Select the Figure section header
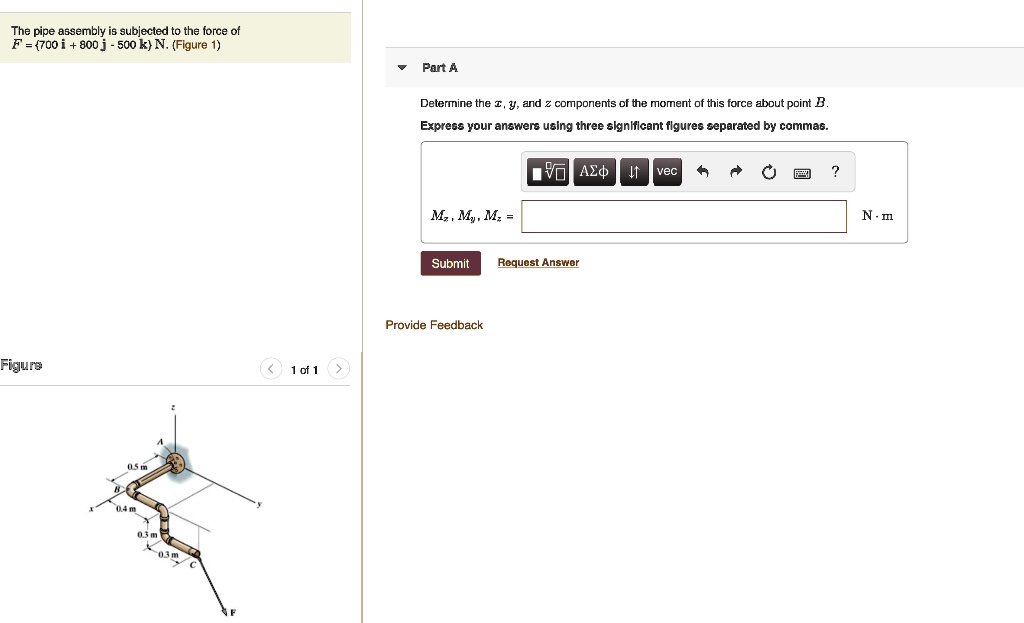Image resolution: width=1024 pixels, height=623 pixels. (x=21, y=364)
